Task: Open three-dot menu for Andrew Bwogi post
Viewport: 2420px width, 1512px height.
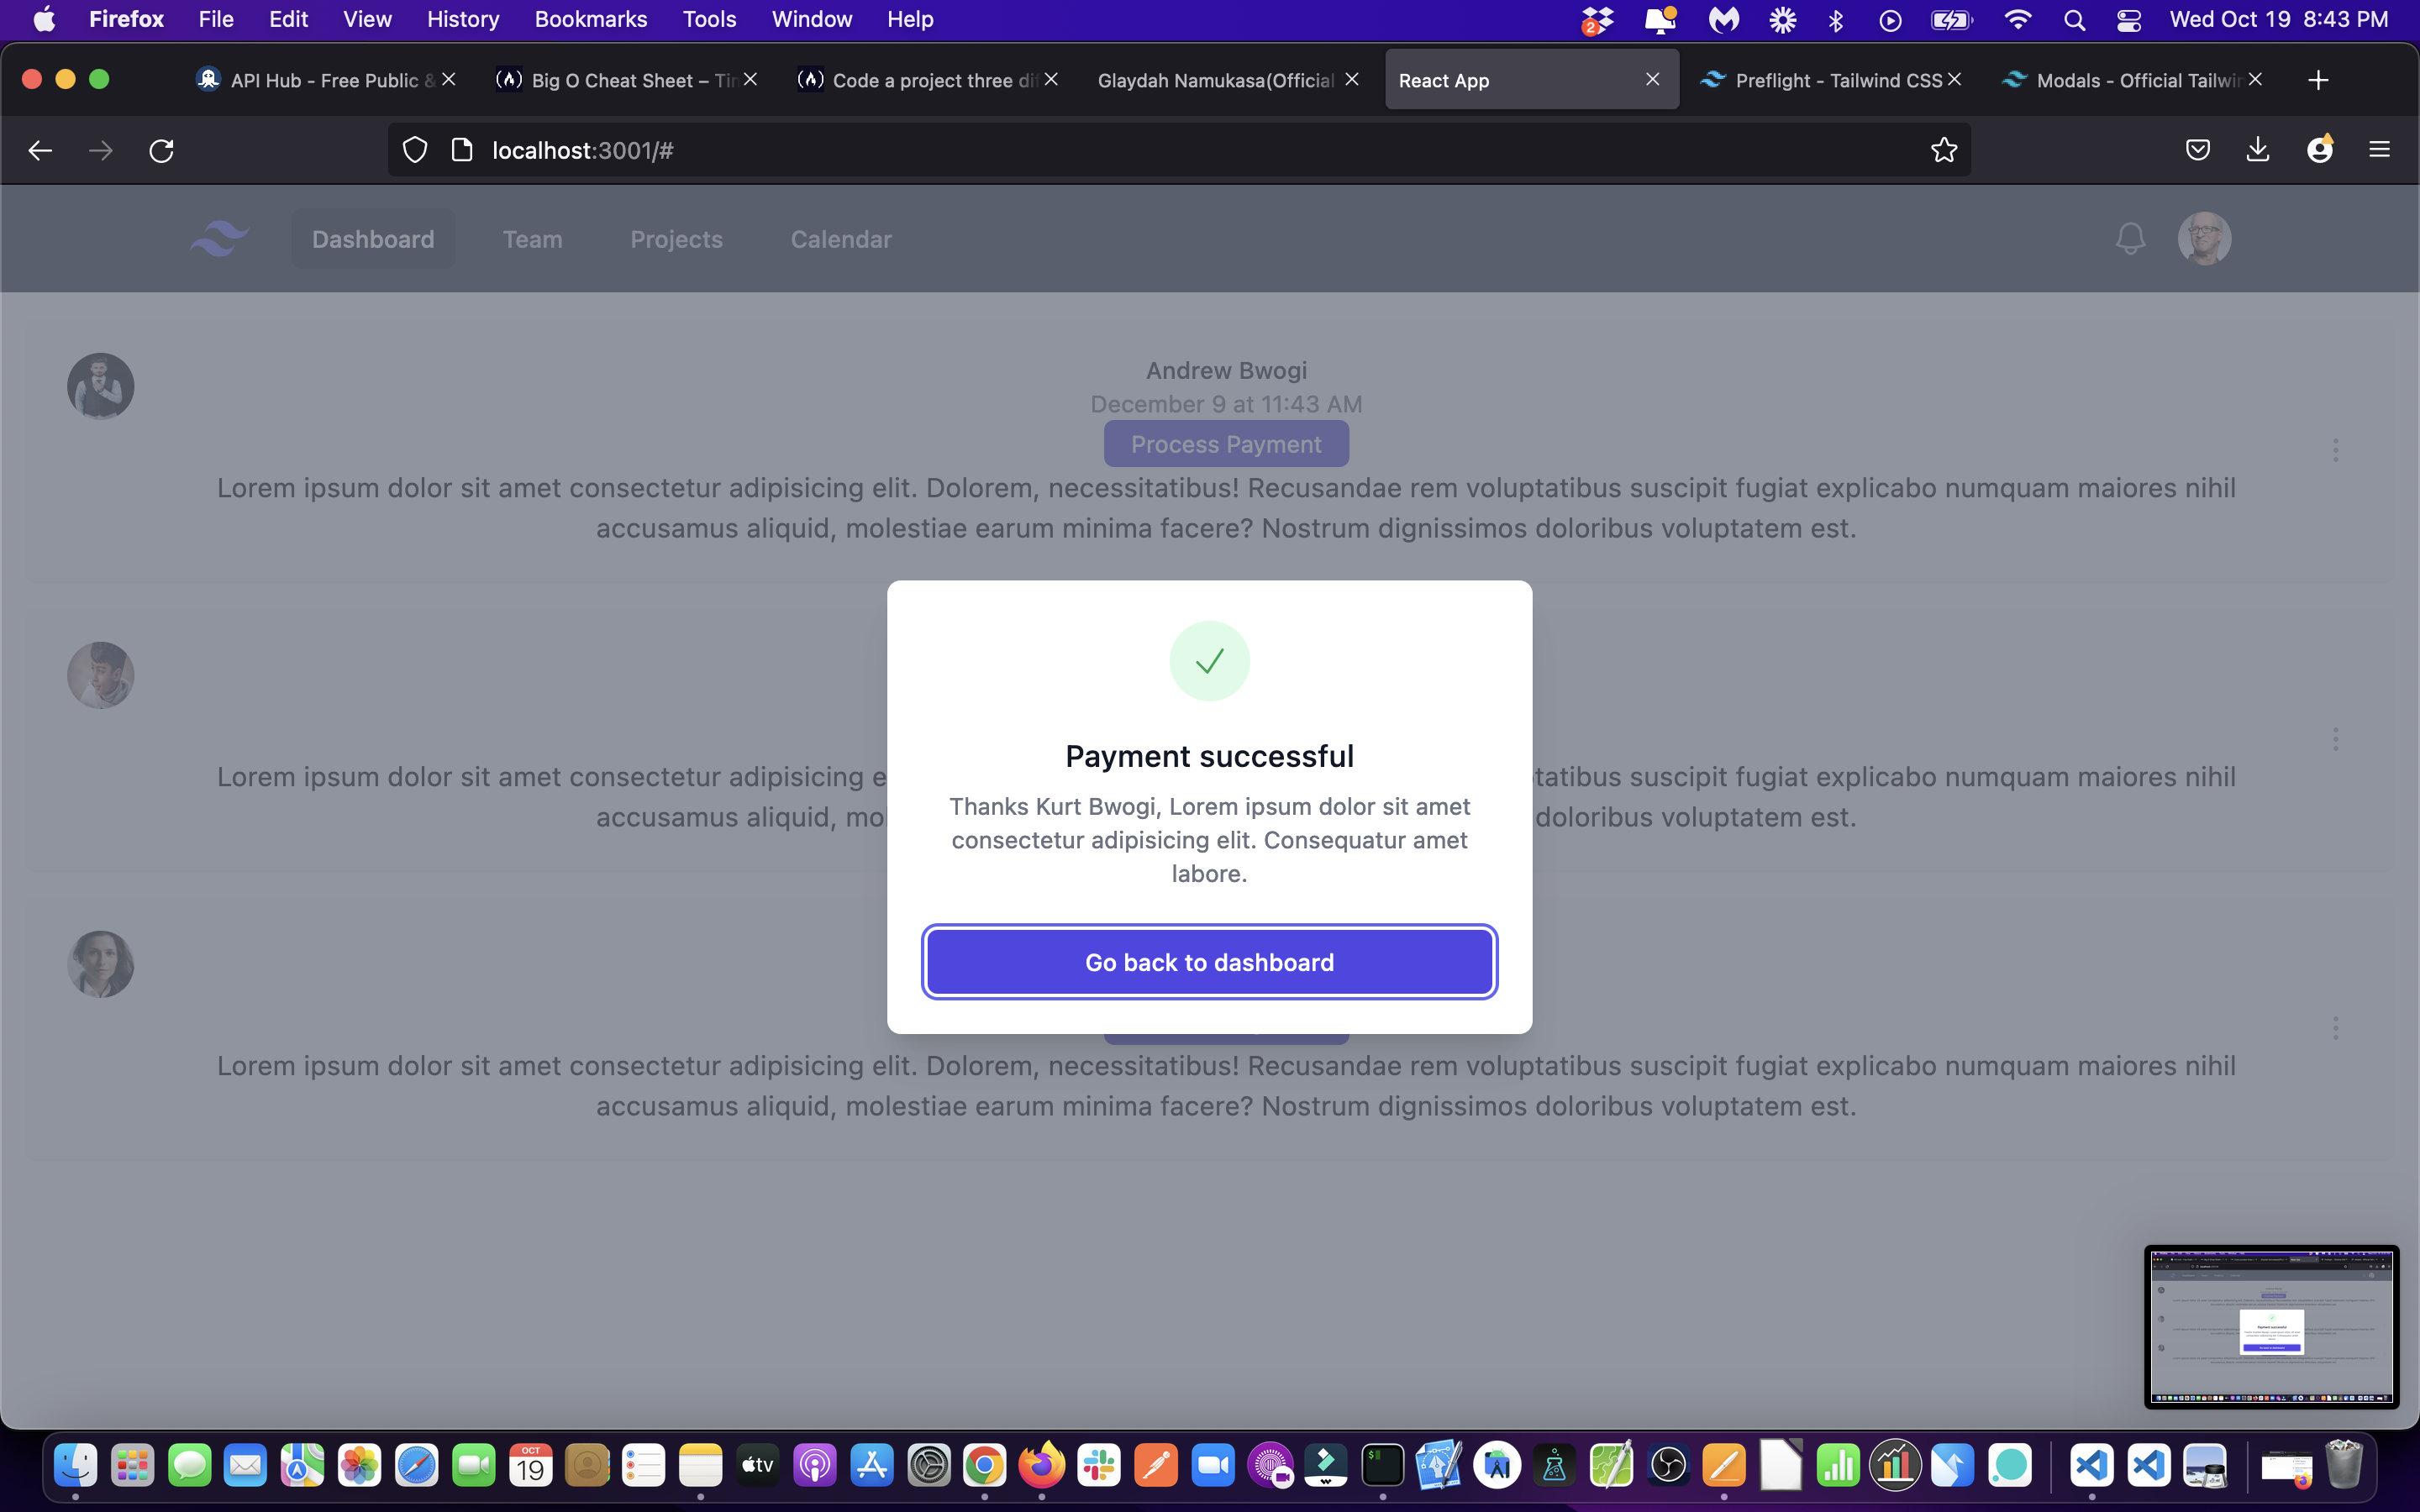Action: pyautogui.click(x=2335, y=450)
